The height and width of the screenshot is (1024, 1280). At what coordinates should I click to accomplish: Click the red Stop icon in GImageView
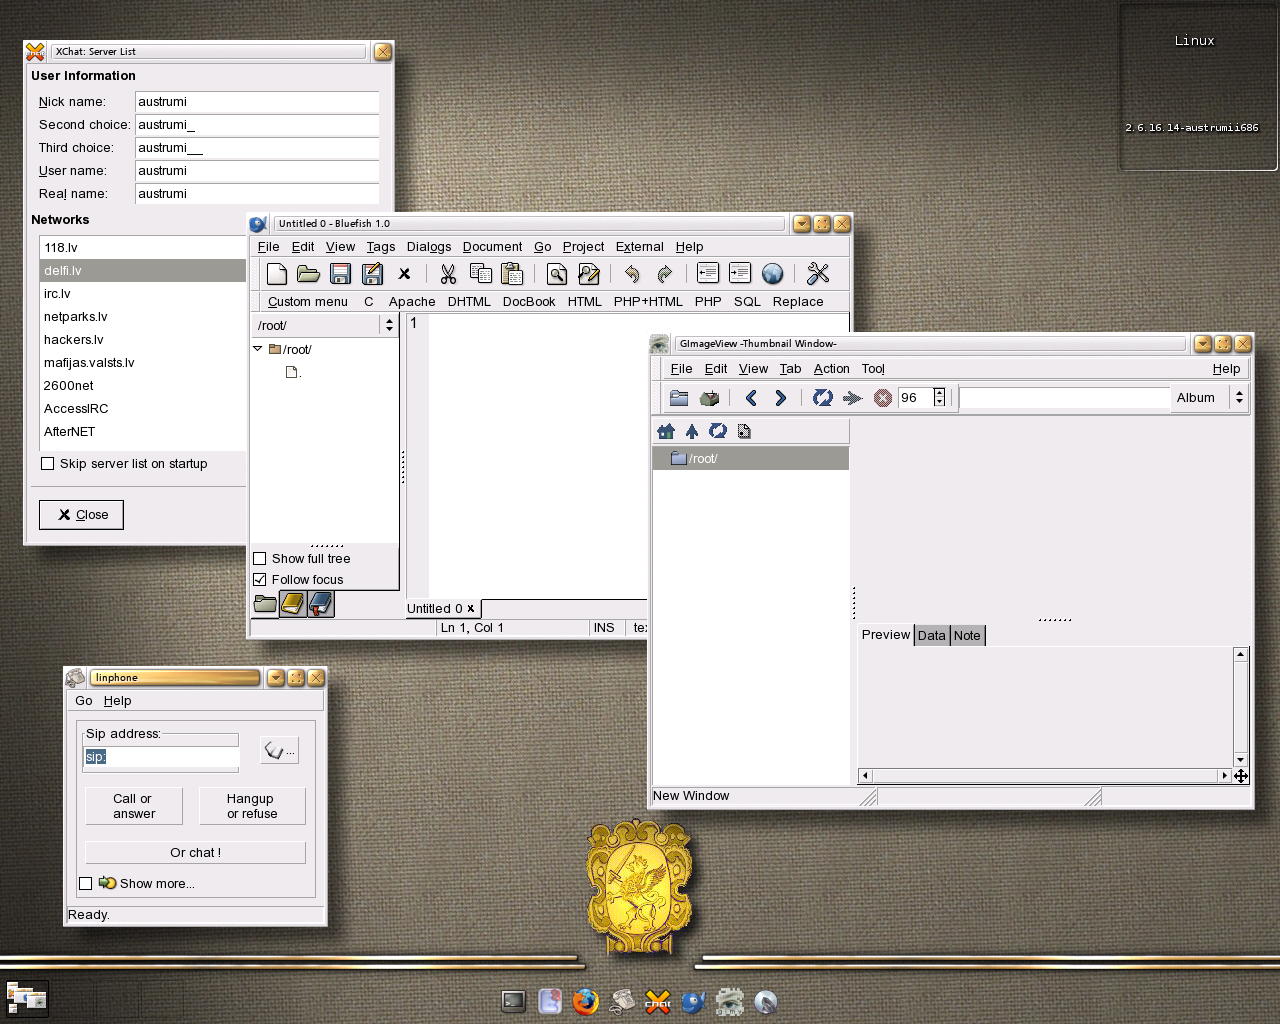coord(883,398)
